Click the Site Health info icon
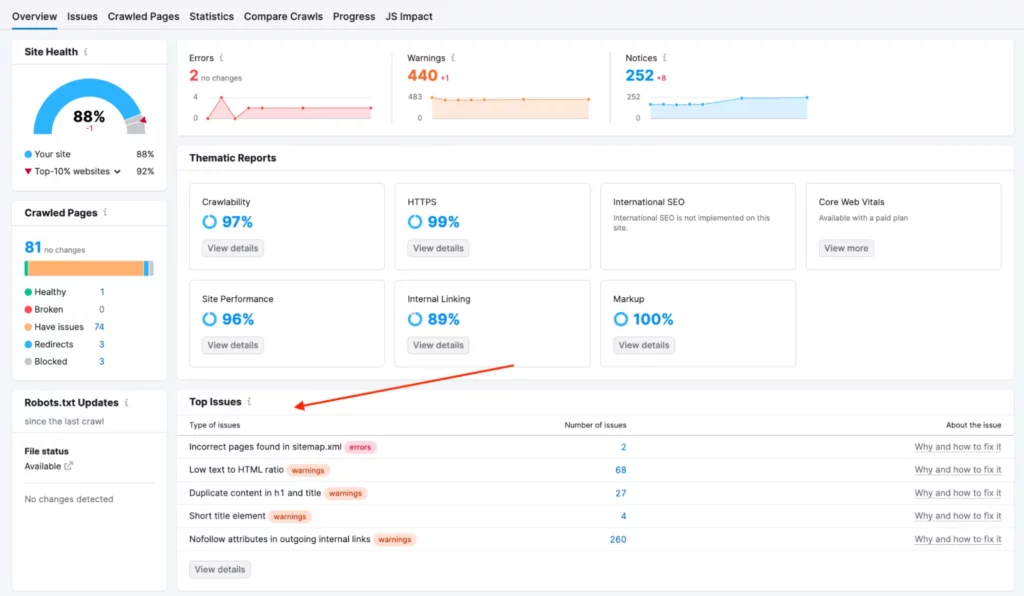Screen dimensions: 1024x596 (x=86, y=51)
